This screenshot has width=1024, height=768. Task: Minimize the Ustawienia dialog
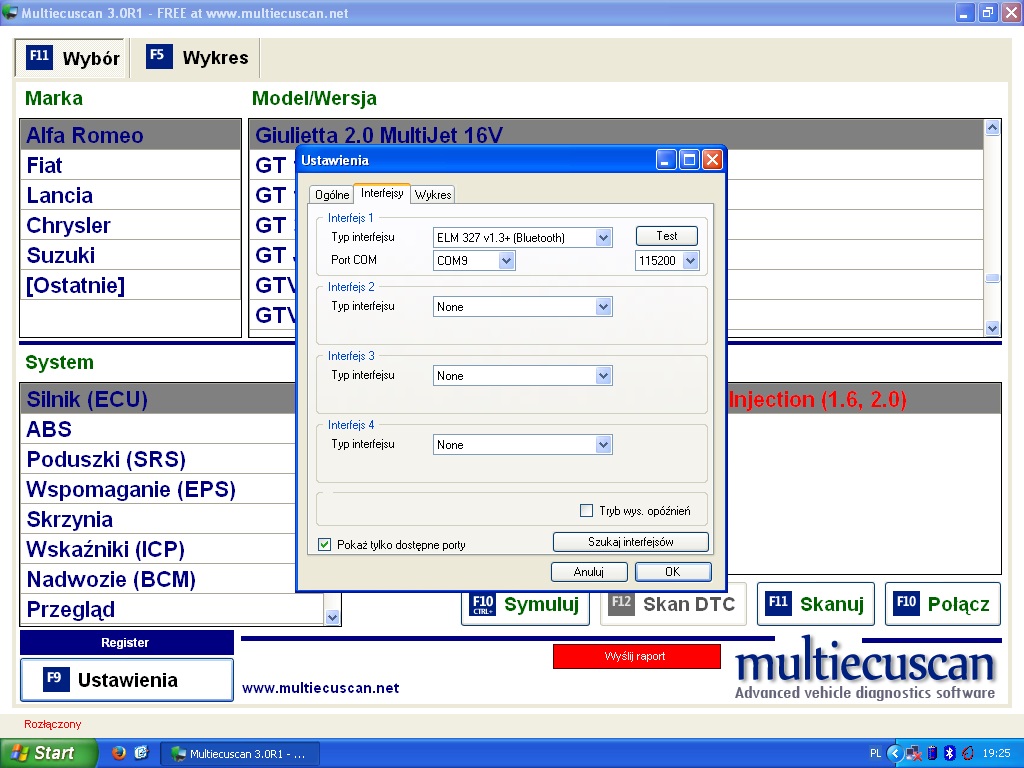665,160
